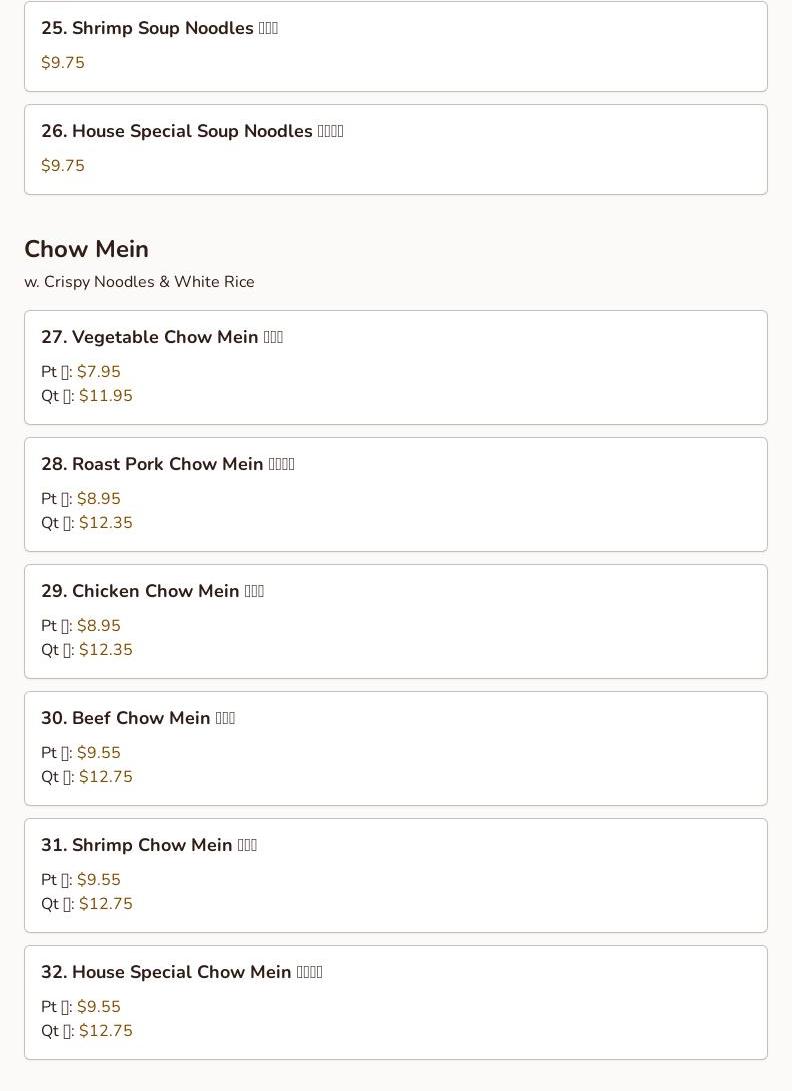Pick Beef Chow Mein pint $9.55
The image size is (792, 1091).
coord(99,753)
